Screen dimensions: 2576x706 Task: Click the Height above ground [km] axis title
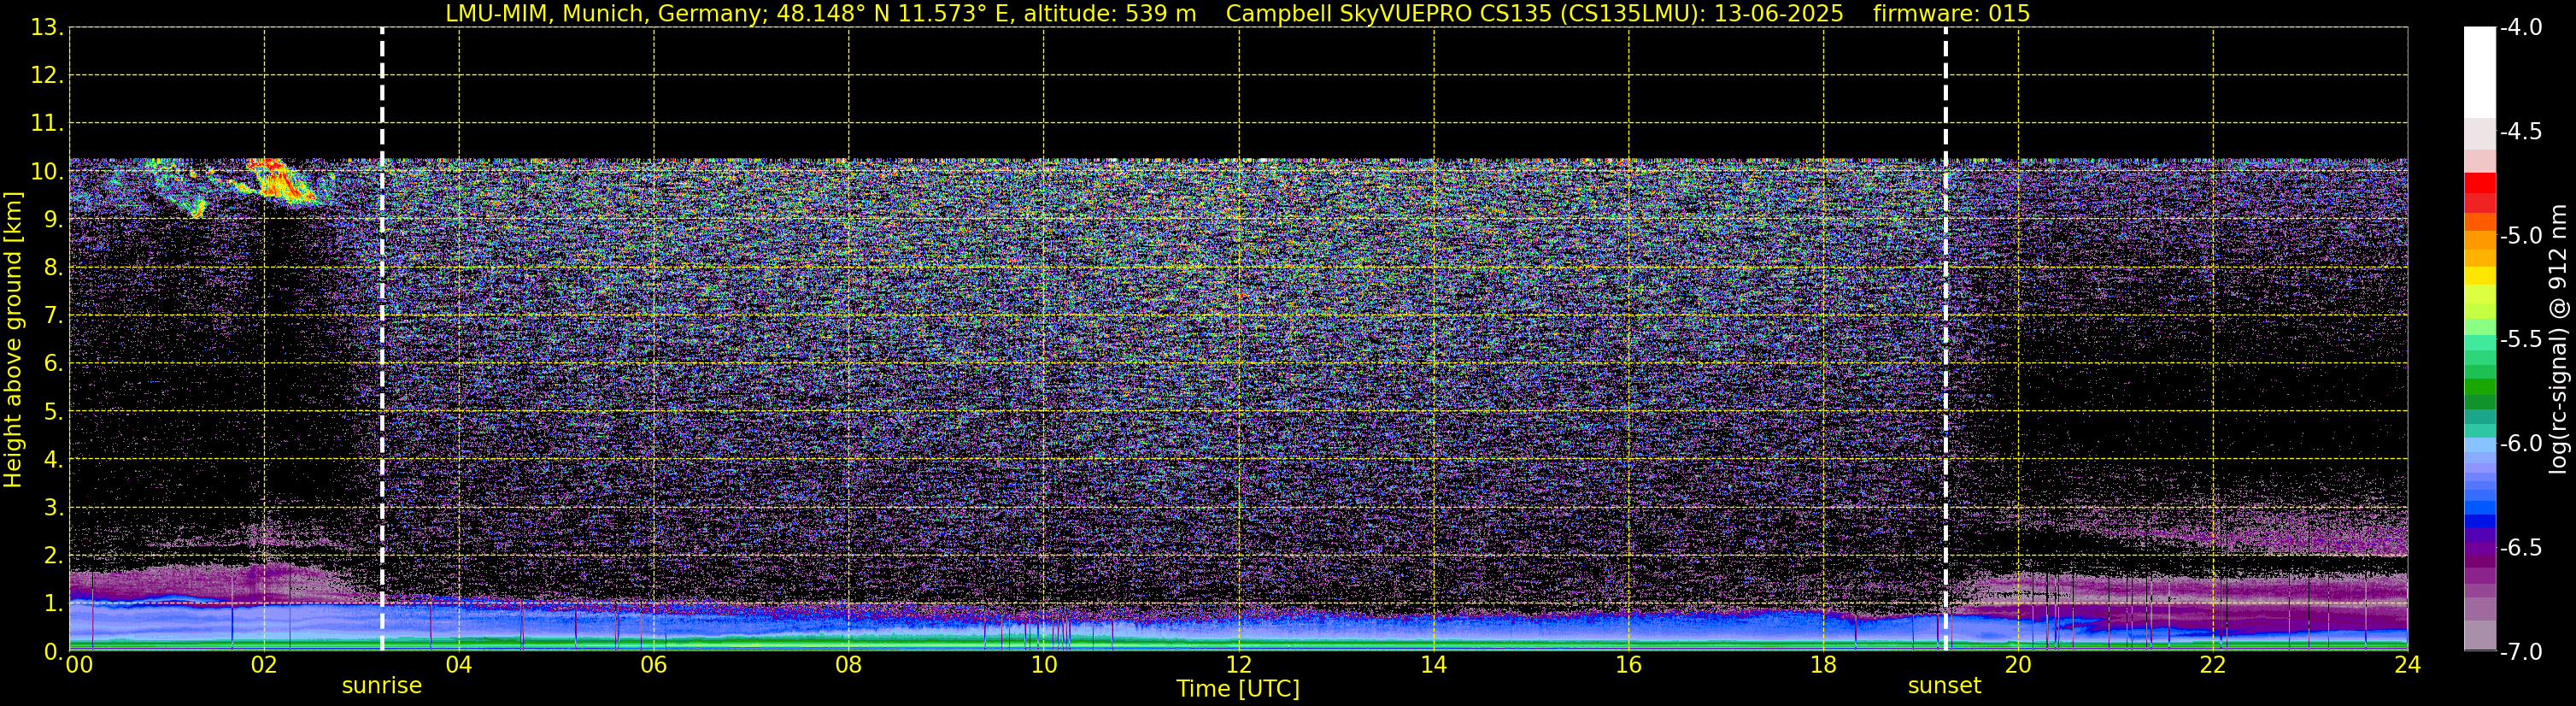(13, 340)
